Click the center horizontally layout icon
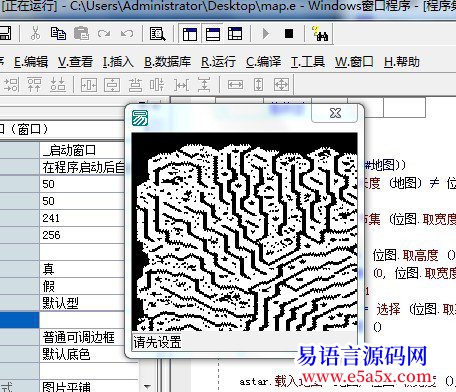The width and height of the screenshot is (456, 392). [x=89, y=85]
